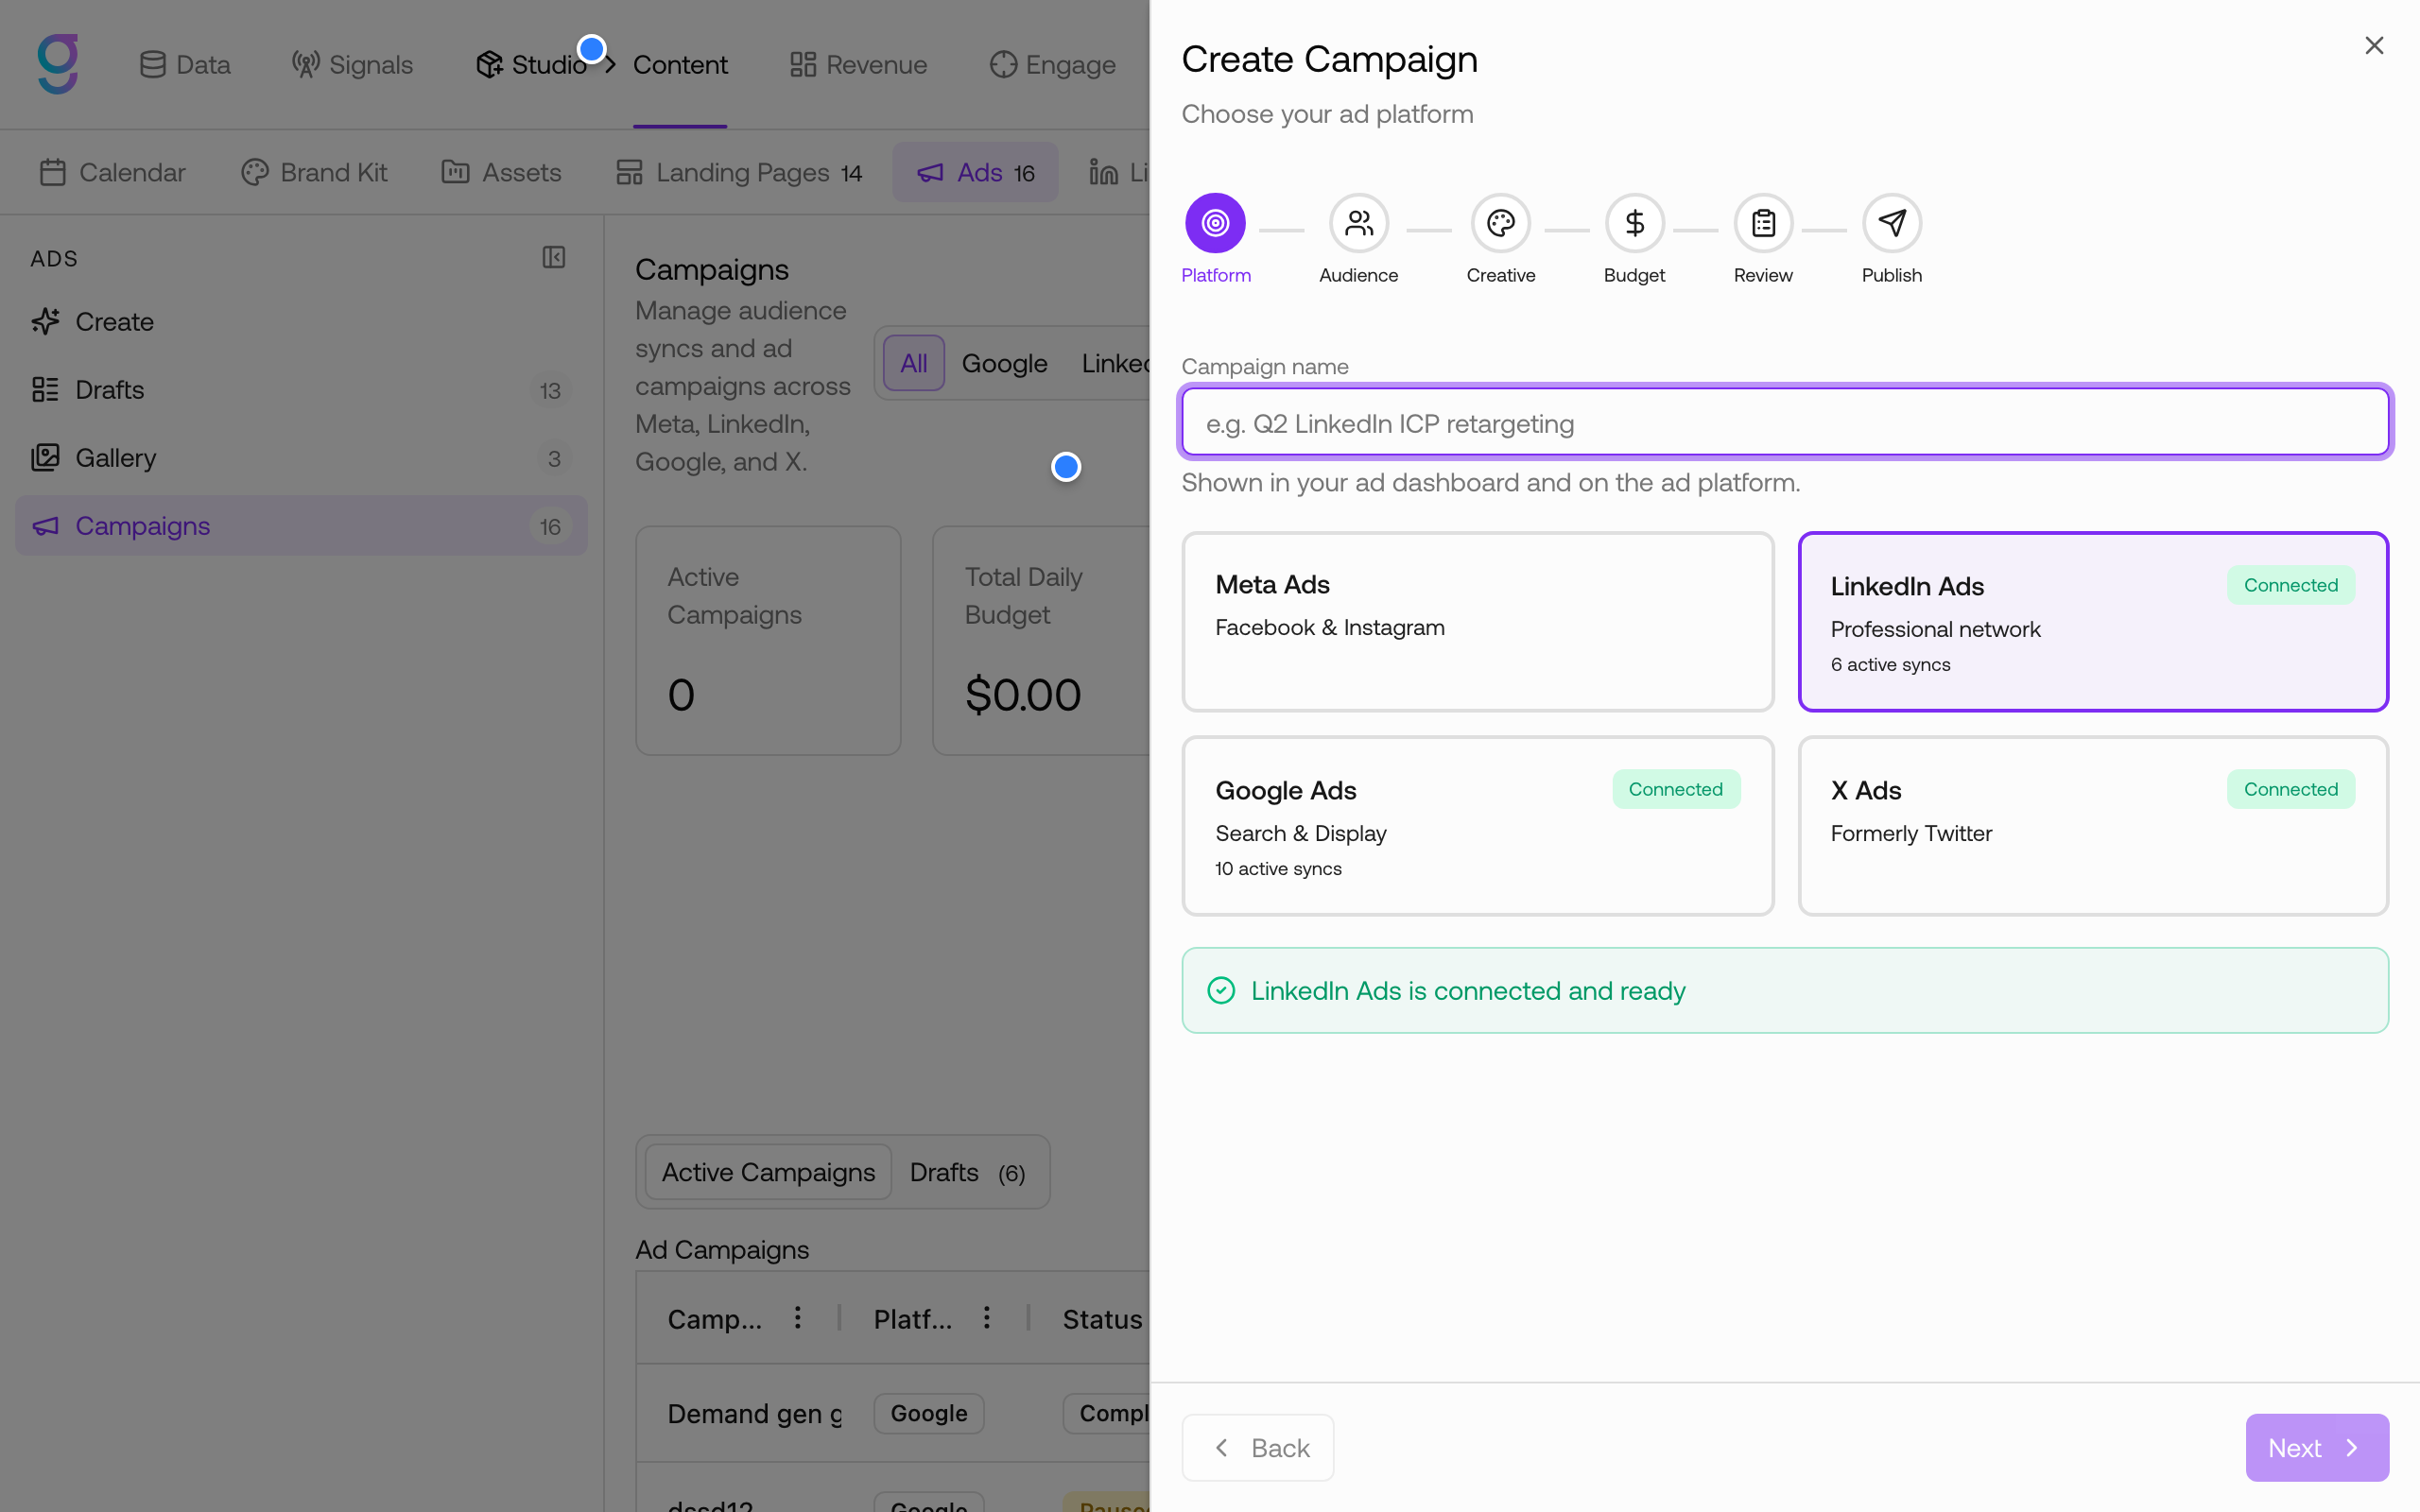This screenshot has width=2420, height=1512.
Task: Filter campaigns by All platforms
Action: tap(914, 363)
